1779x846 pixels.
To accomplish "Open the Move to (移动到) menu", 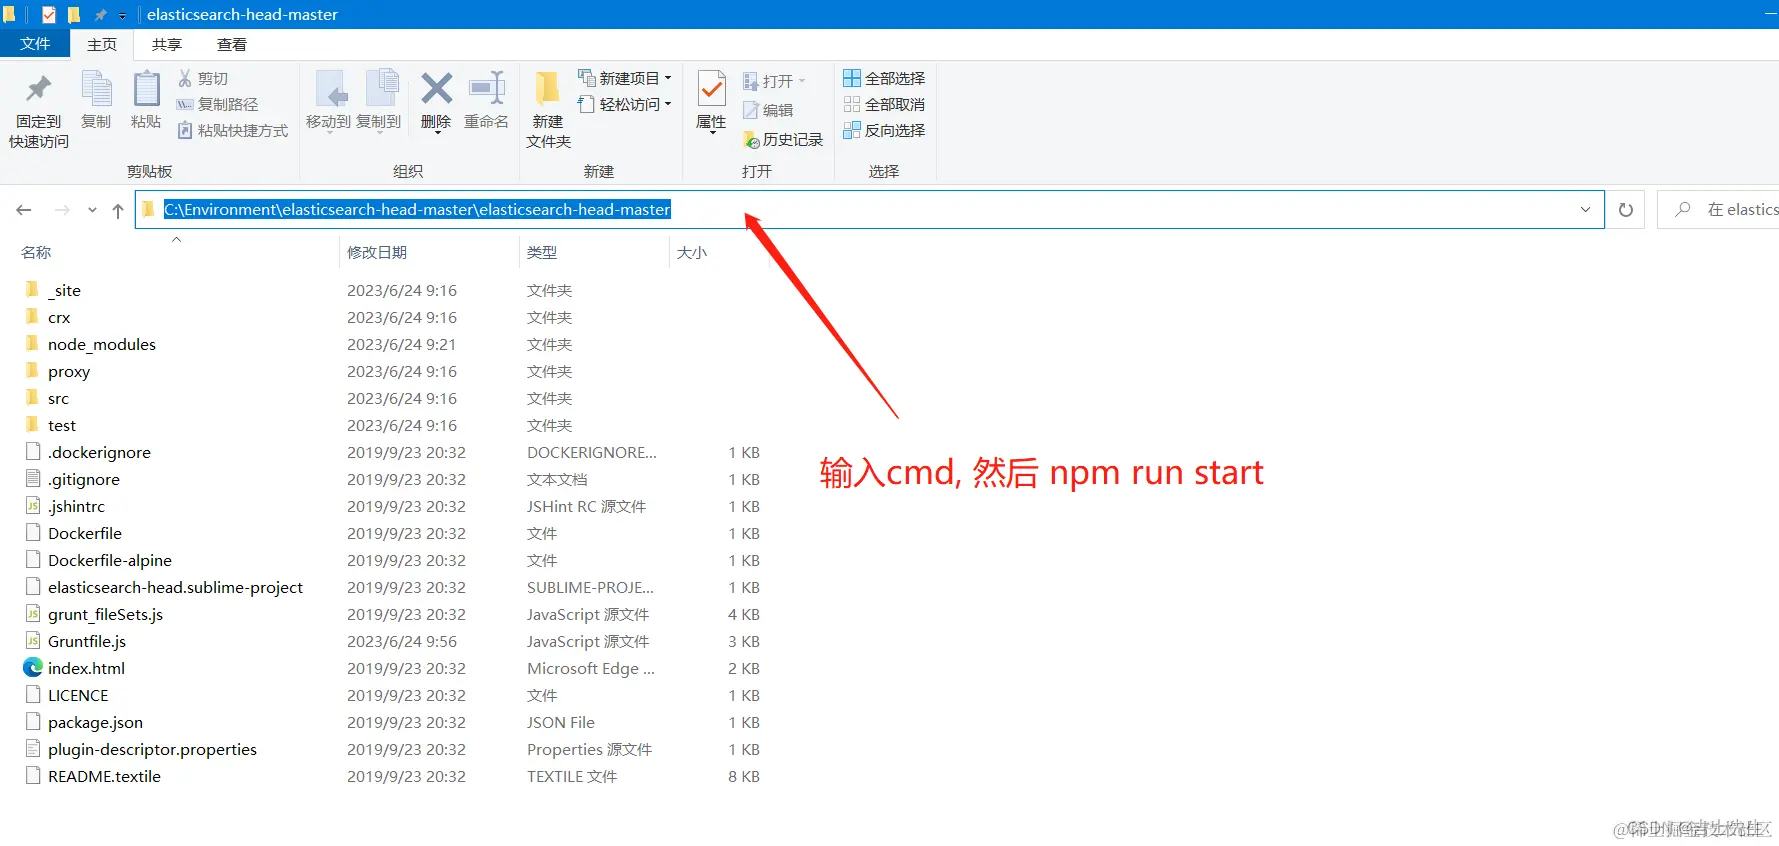I will tap(328, 101).
